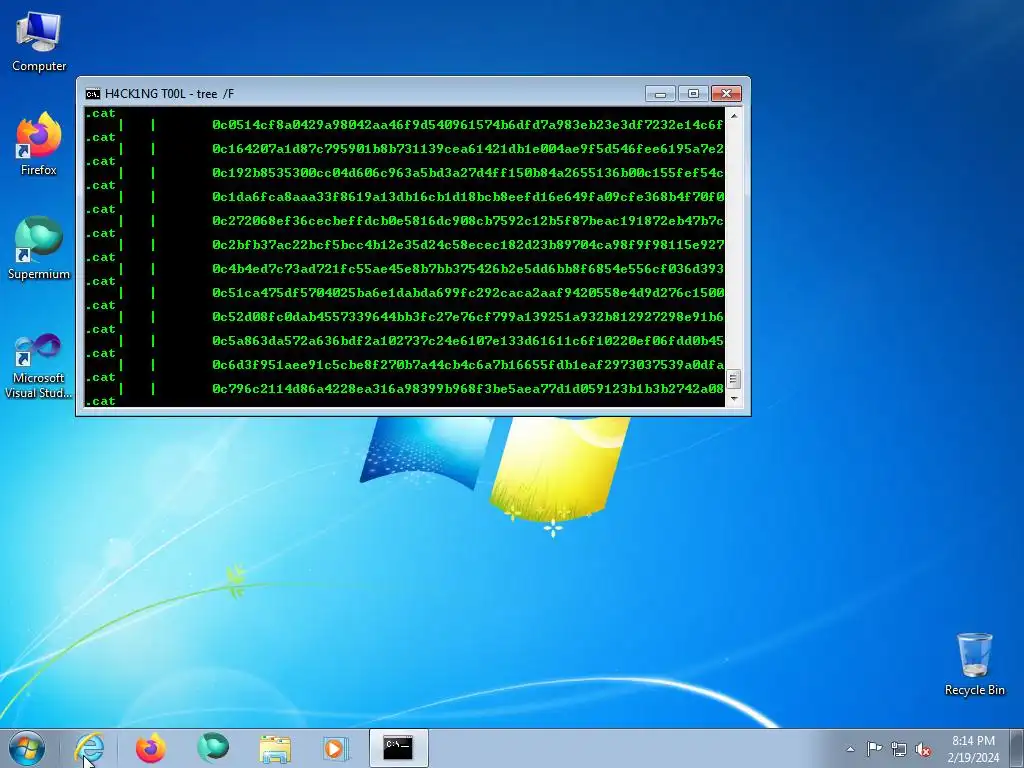Launch Internet Explorer from the taskbar

click(89, 748)
